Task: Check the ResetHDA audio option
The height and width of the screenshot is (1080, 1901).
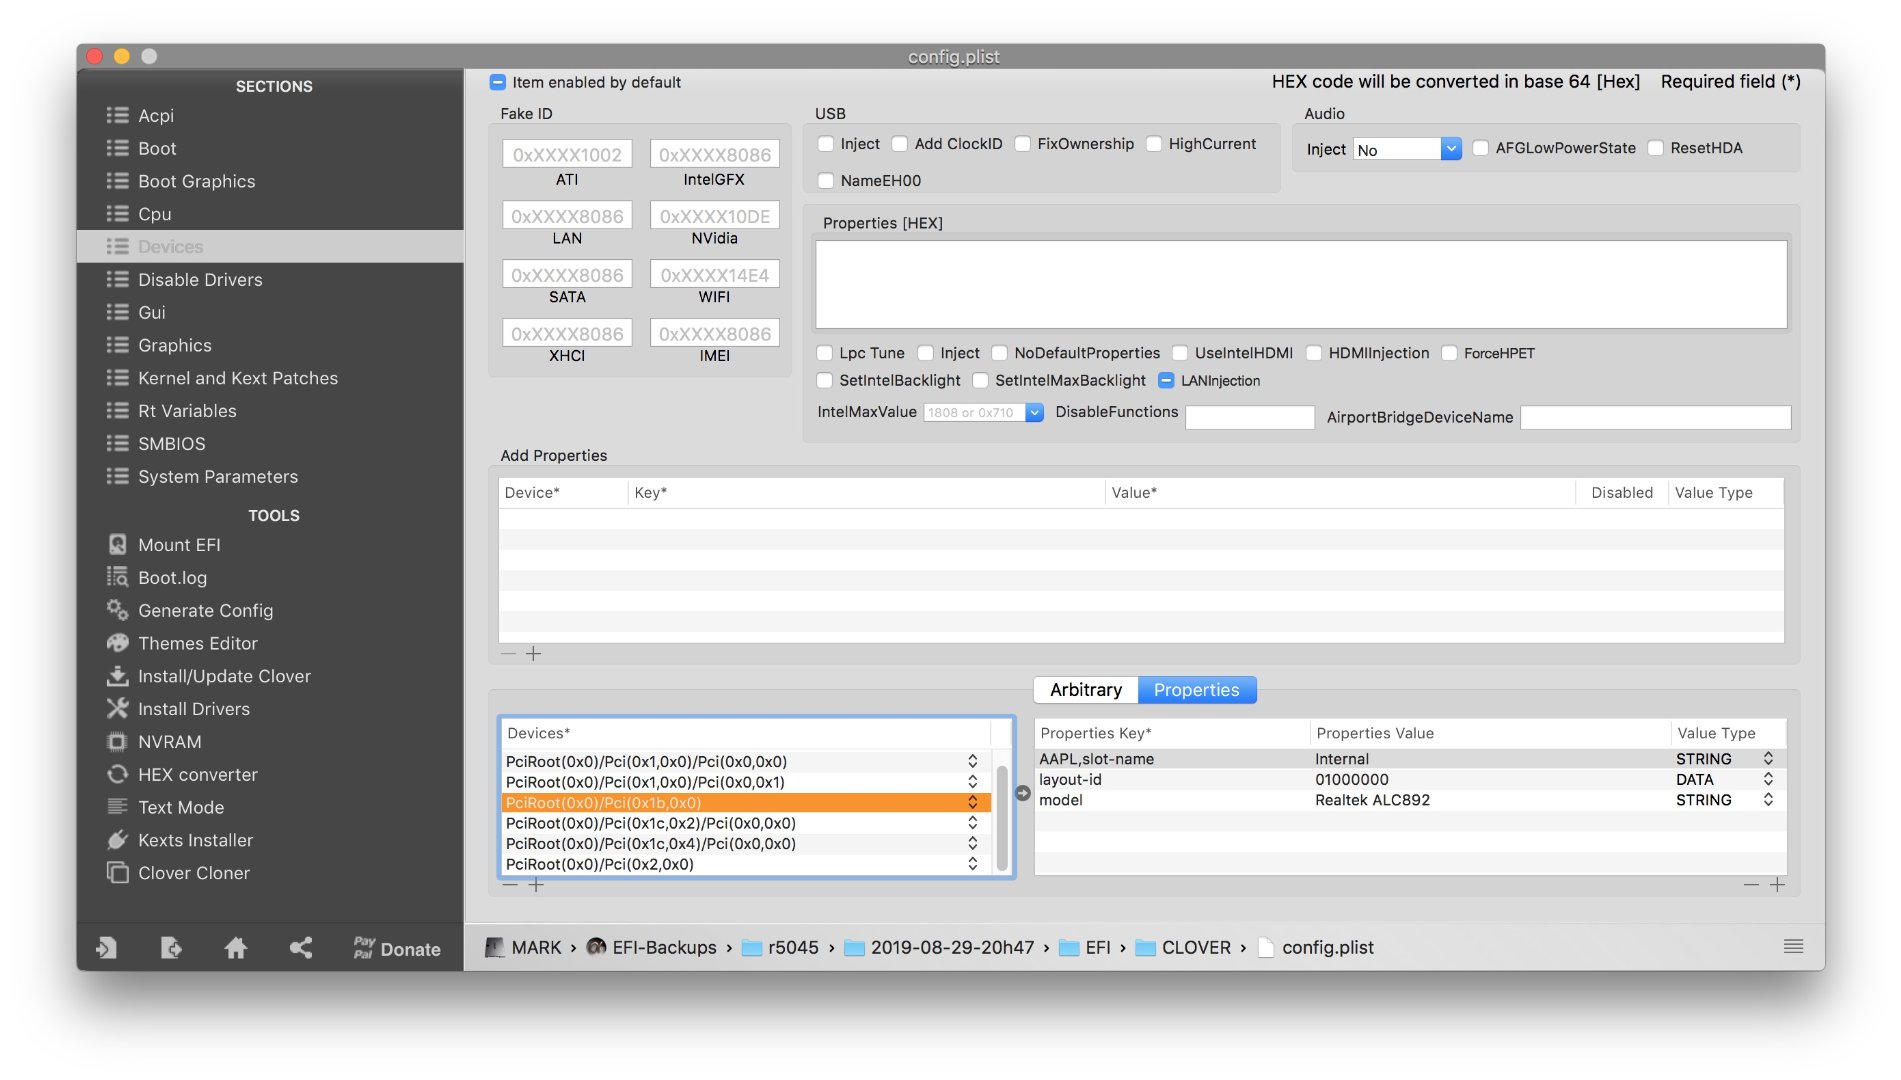Action: [x=1655, y=148]
